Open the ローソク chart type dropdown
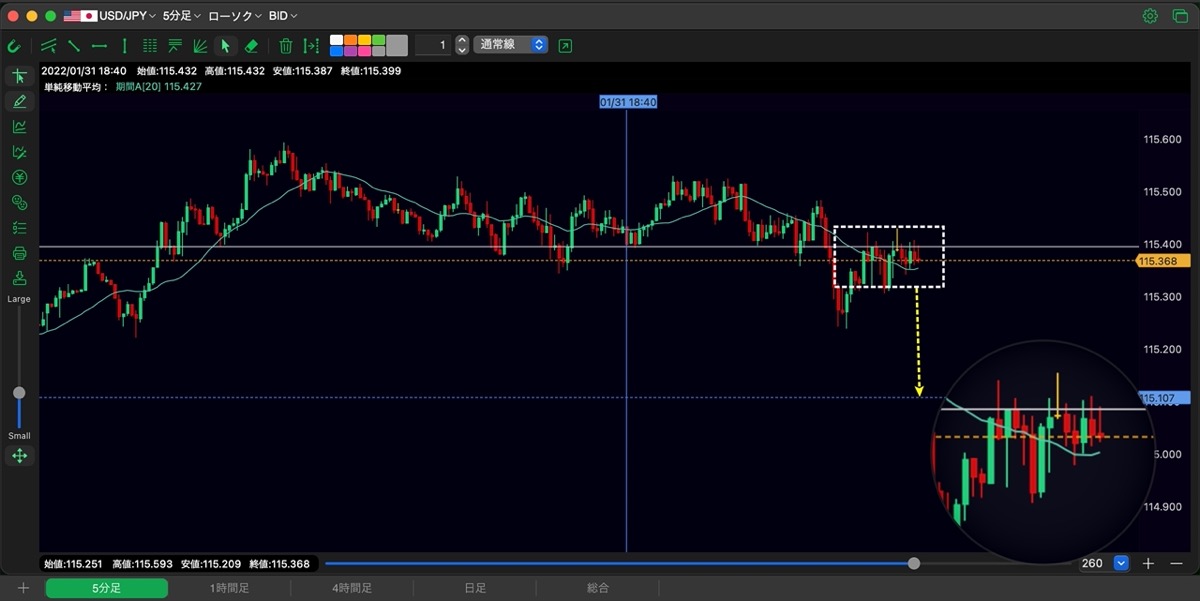Image resolution: width=1200 pixels, height=601 pixels. [235, 16]
